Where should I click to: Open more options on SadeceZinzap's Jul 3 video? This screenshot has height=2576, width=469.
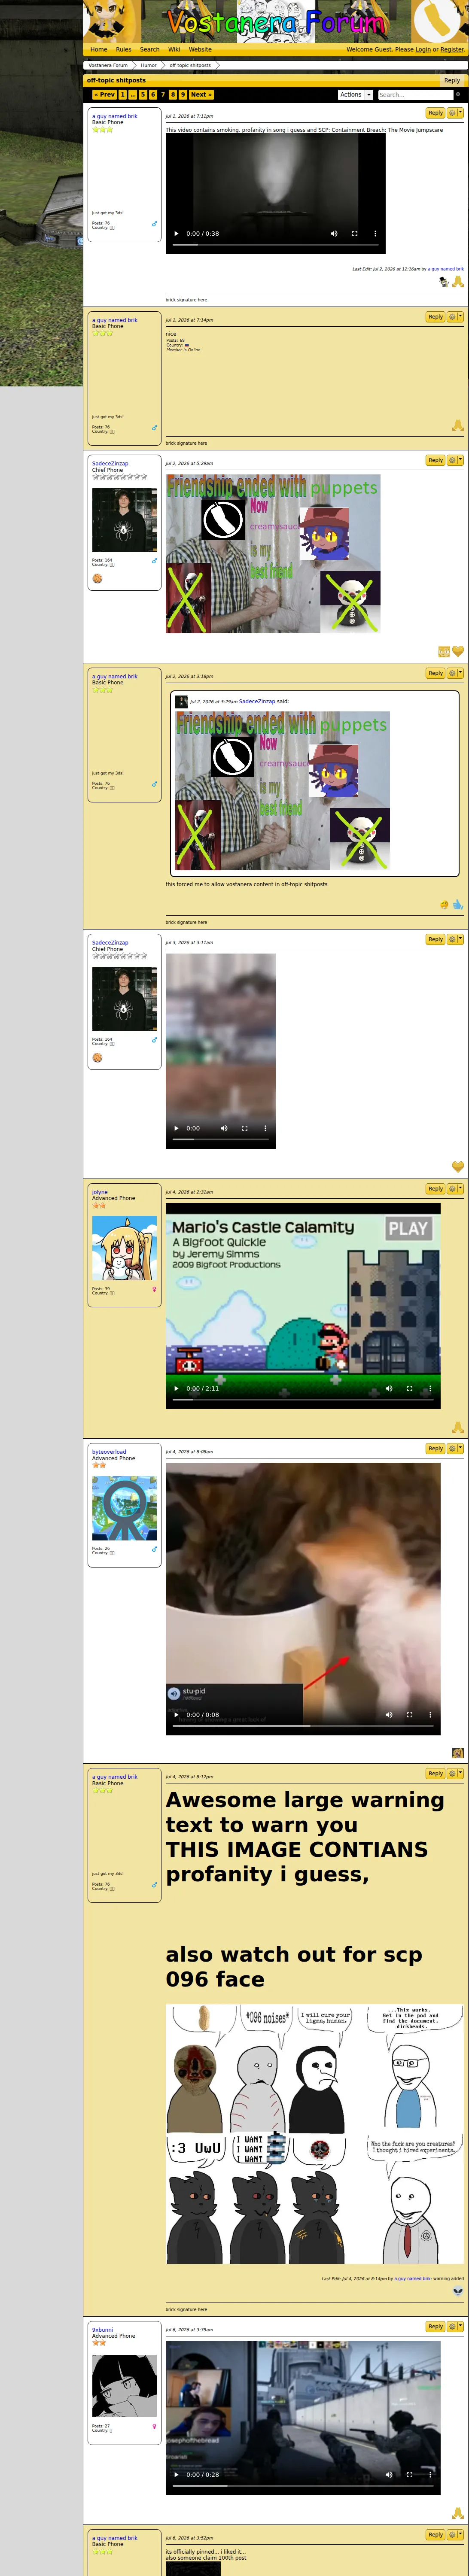tap(265, 1128)
